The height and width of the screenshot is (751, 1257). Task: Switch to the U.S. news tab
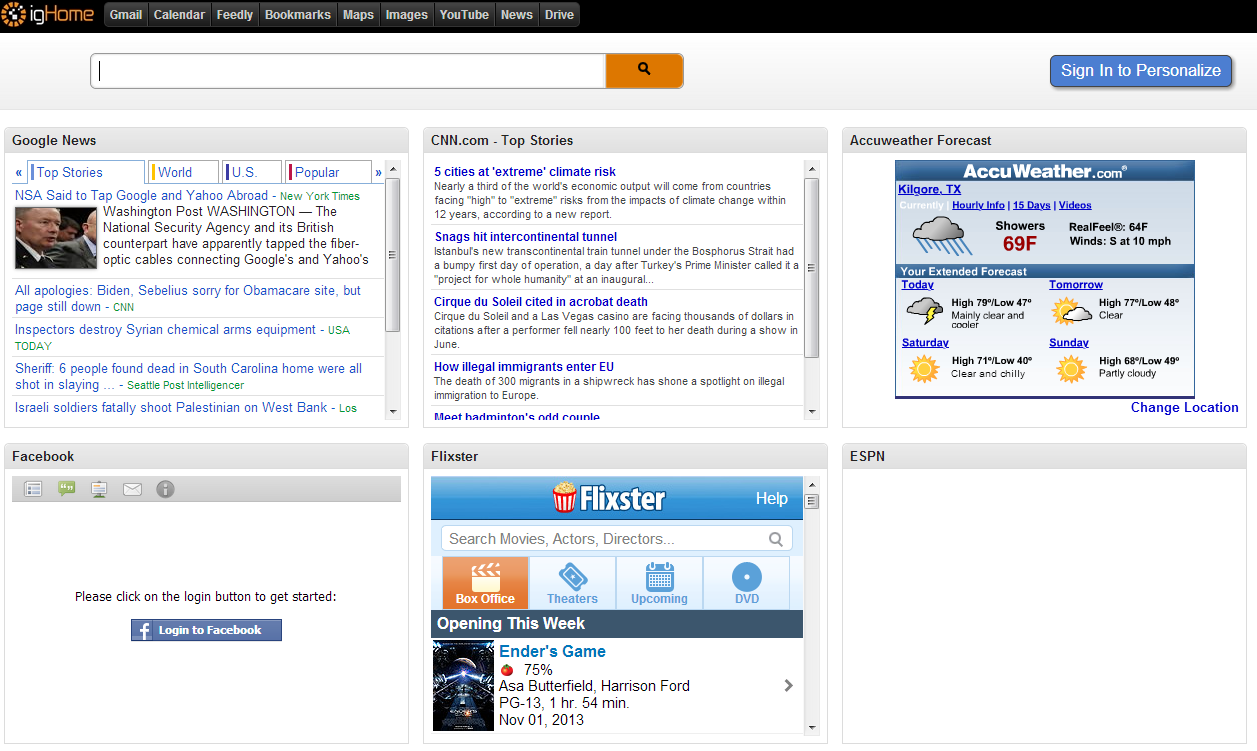click(252, 172)
